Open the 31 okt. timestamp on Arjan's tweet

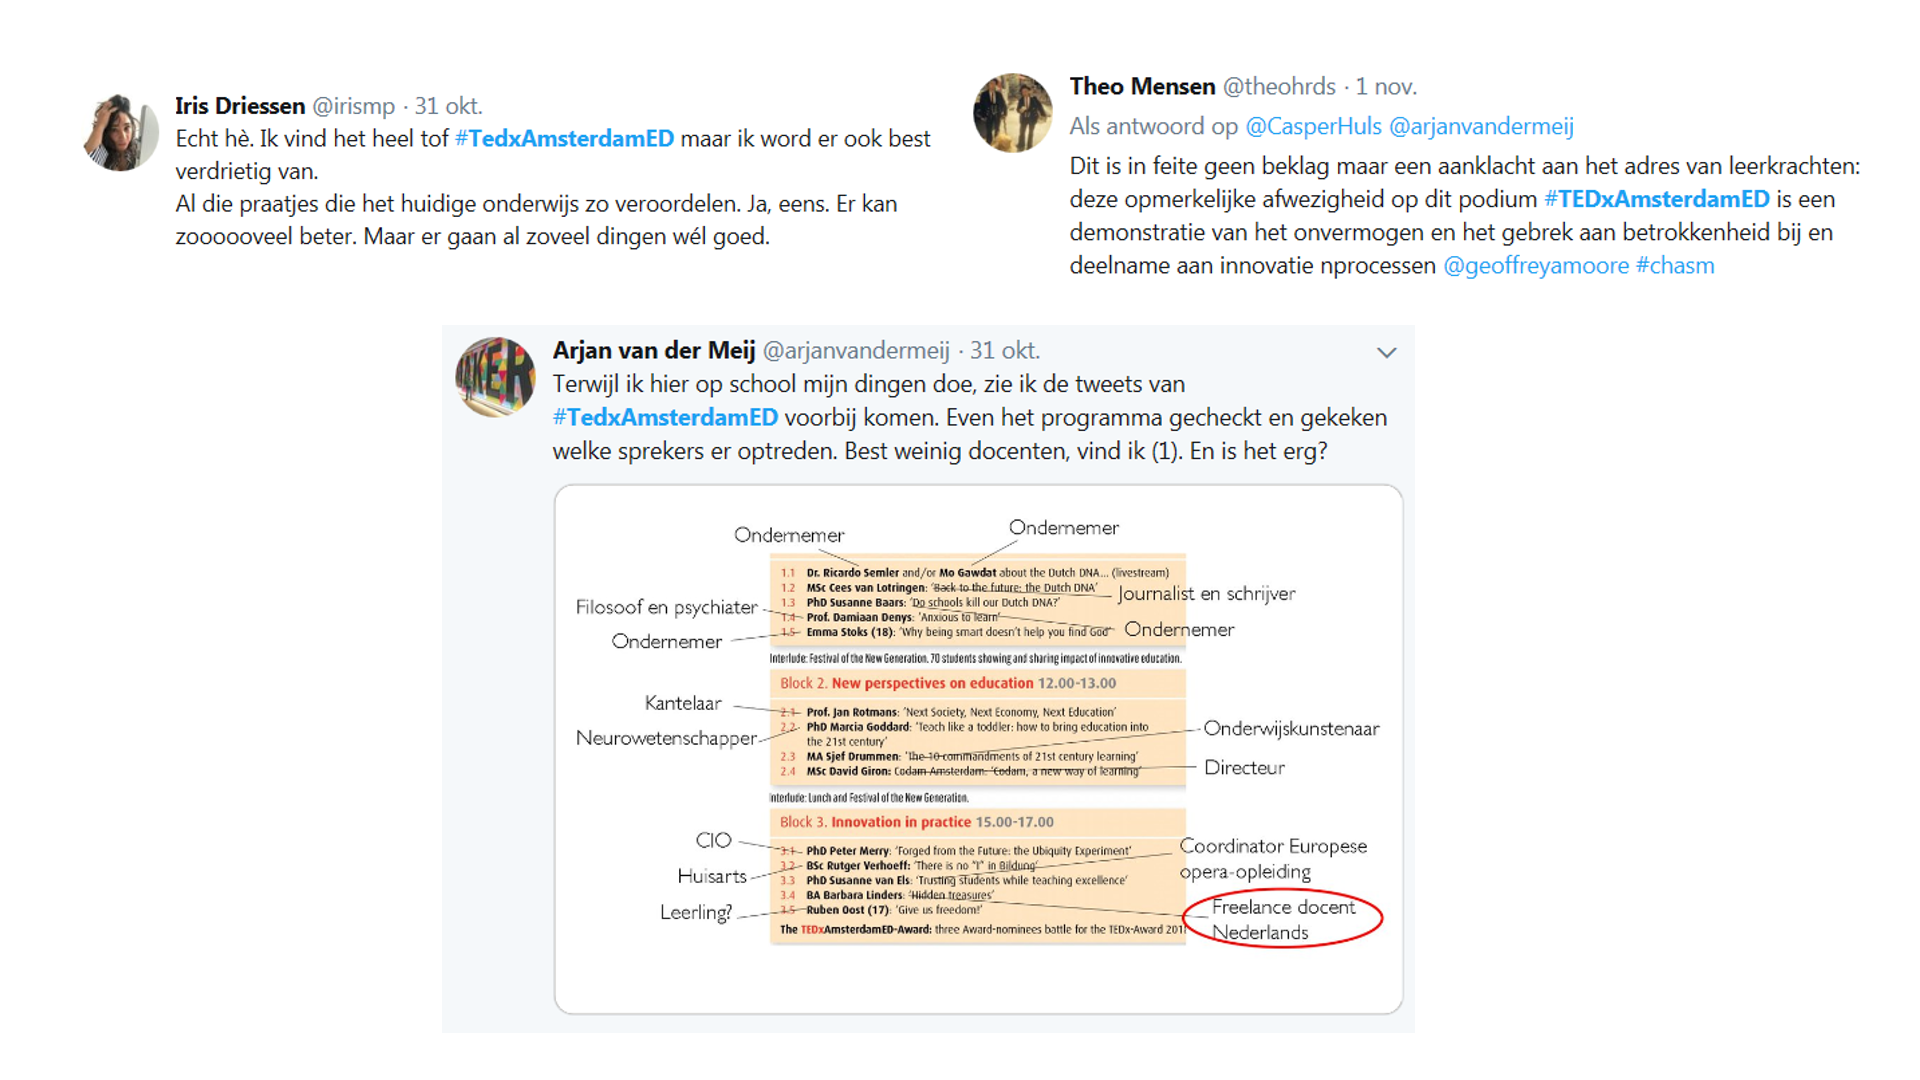tap(1005, 350)
